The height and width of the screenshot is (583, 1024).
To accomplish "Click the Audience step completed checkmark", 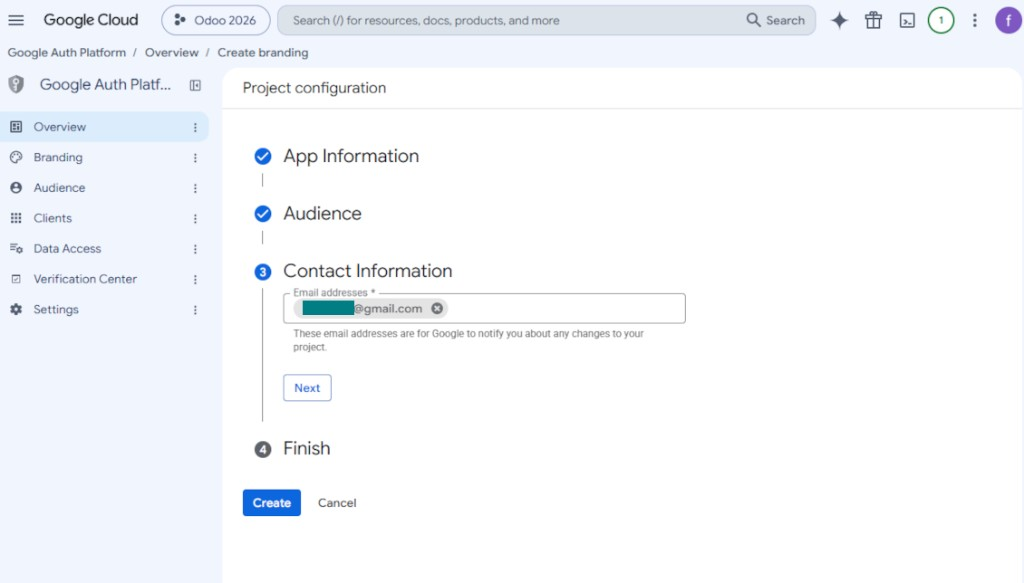I will 263,213.
